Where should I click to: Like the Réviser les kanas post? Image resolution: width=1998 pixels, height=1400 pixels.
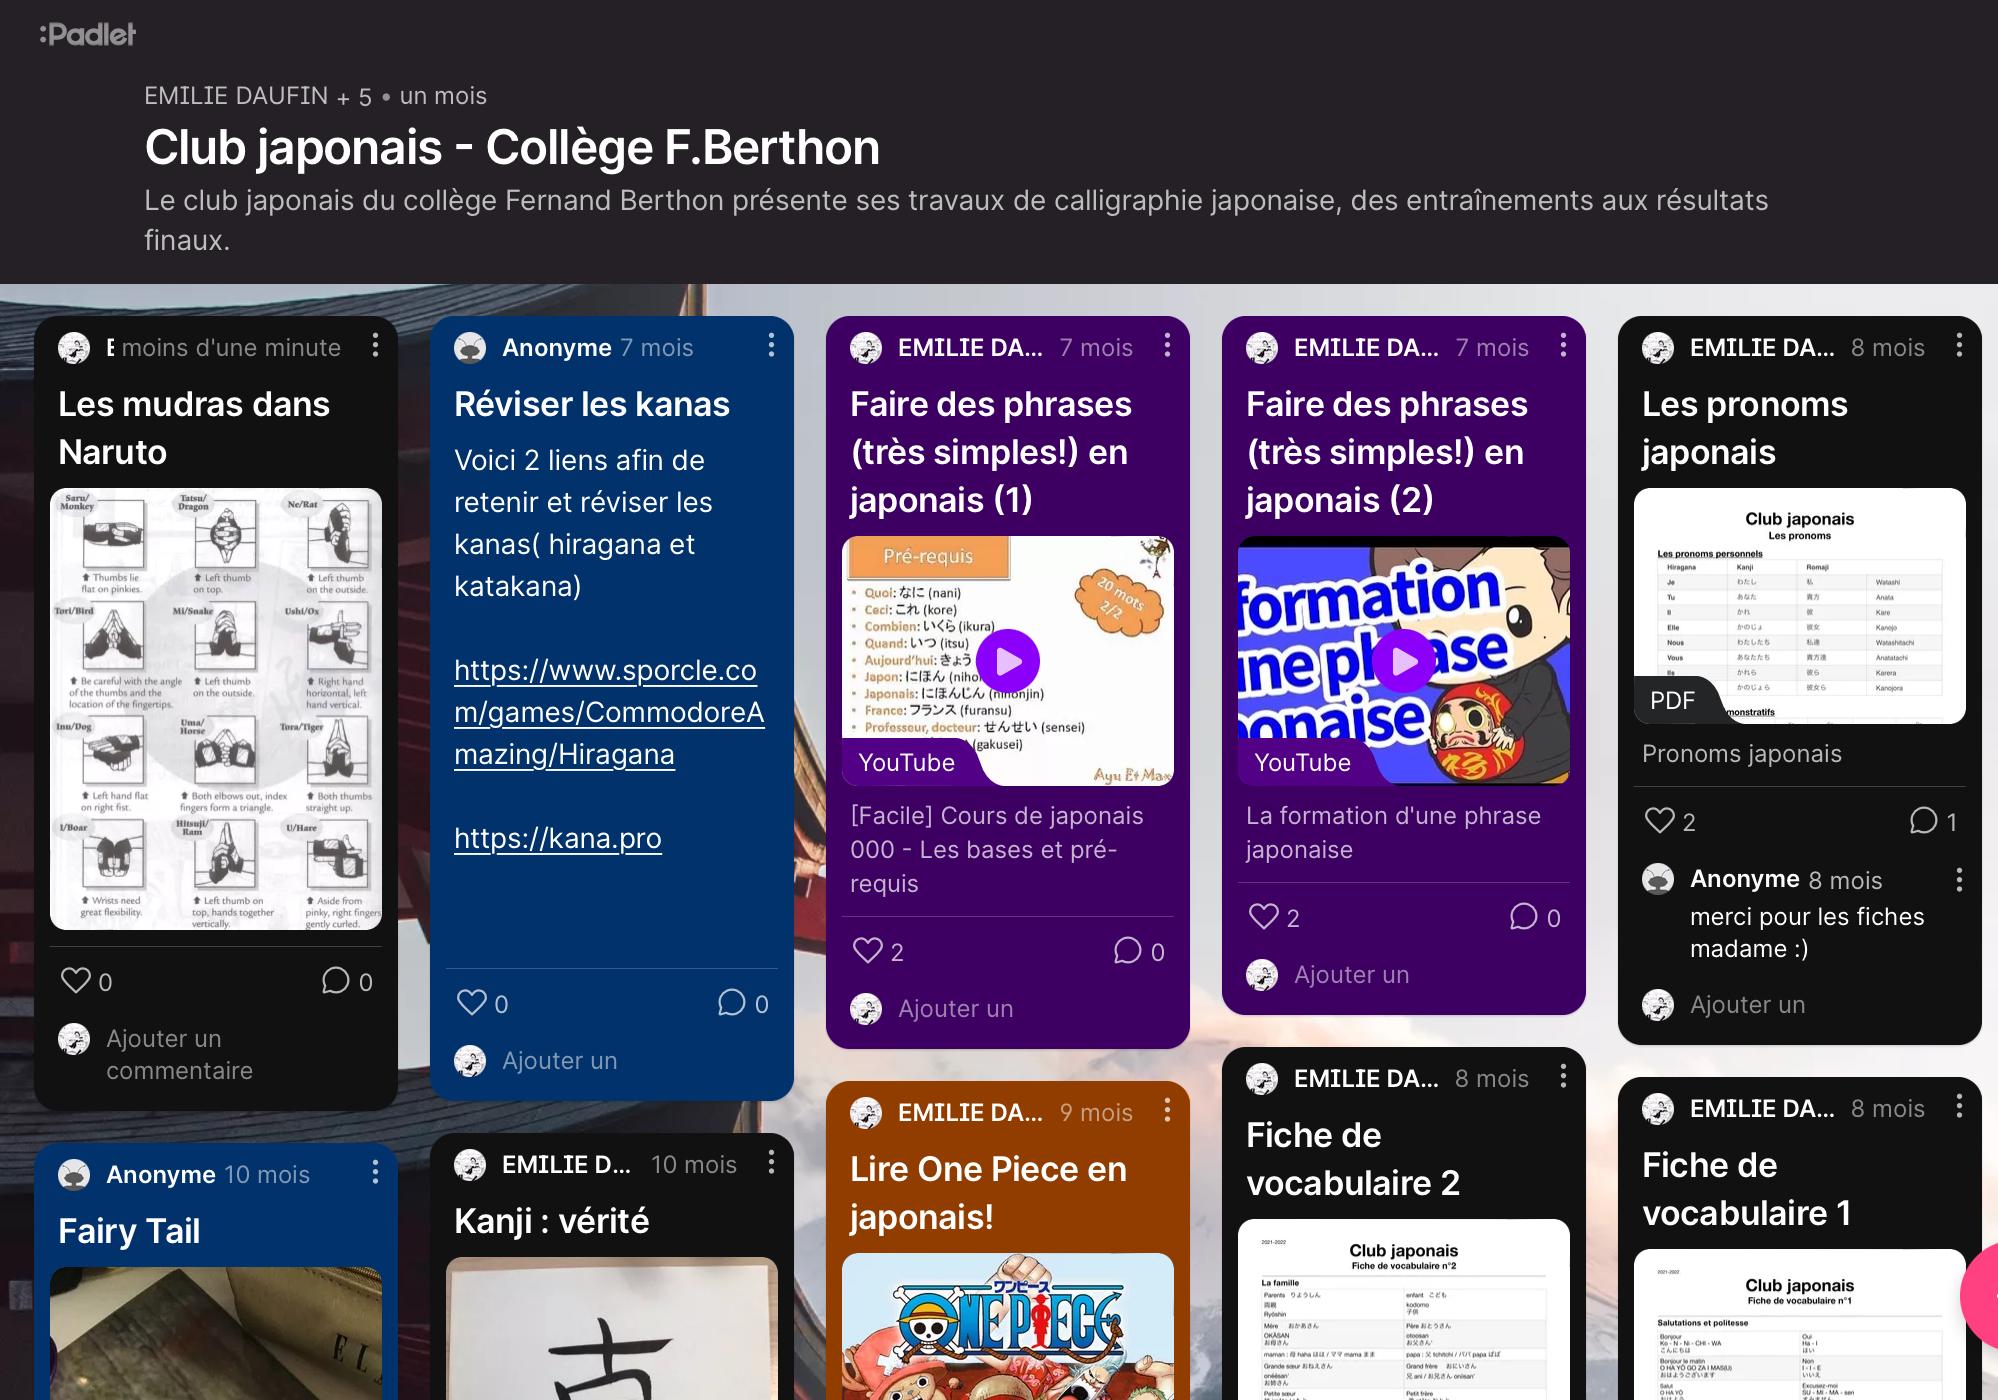(x=472, y=1003)
